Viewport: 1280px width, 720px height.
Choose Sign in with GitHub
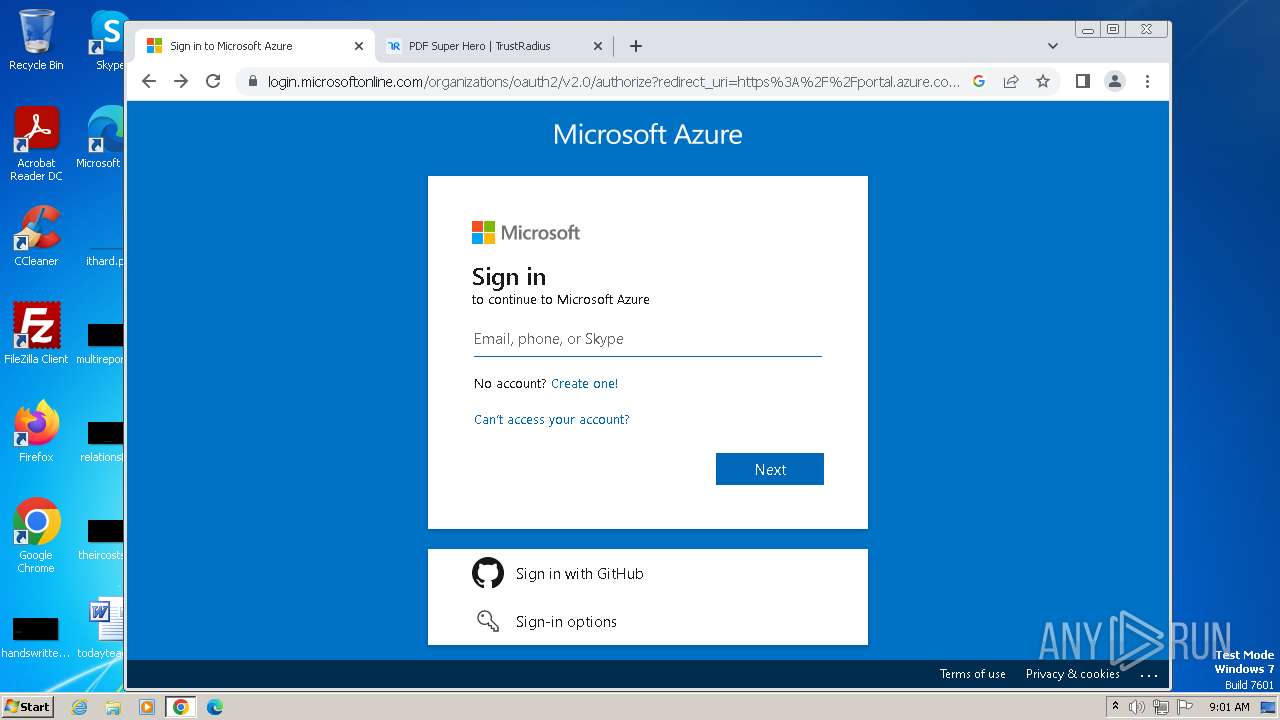coord(648,573)
